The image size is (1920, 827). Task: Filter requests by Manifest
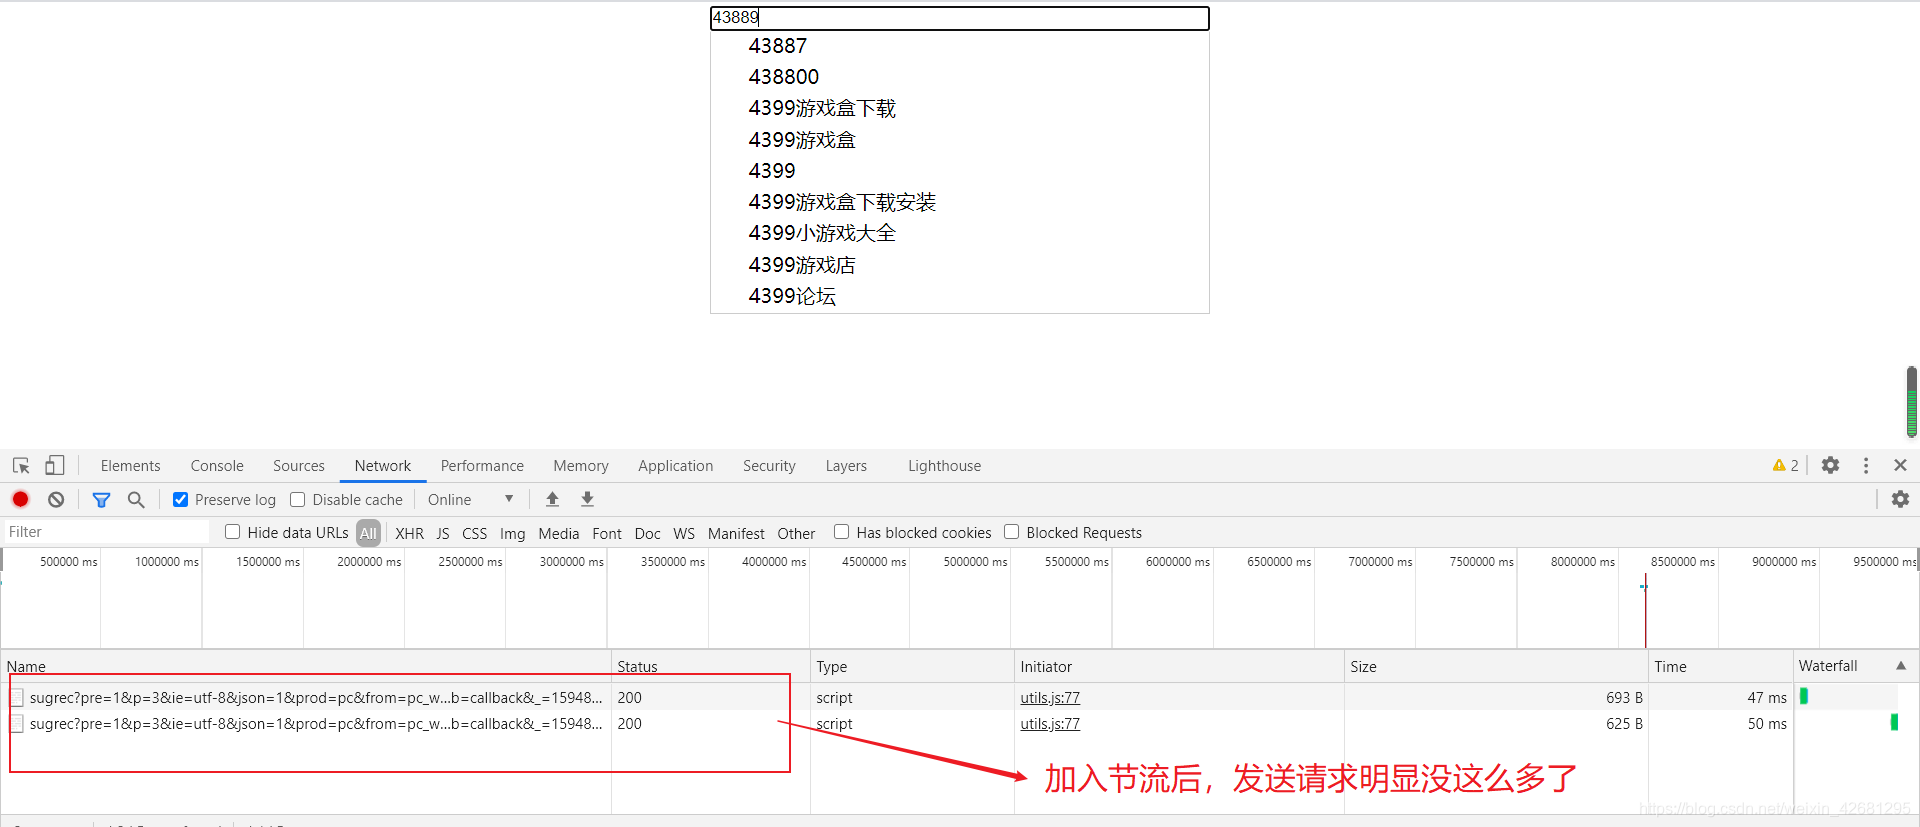coord(736,533)
